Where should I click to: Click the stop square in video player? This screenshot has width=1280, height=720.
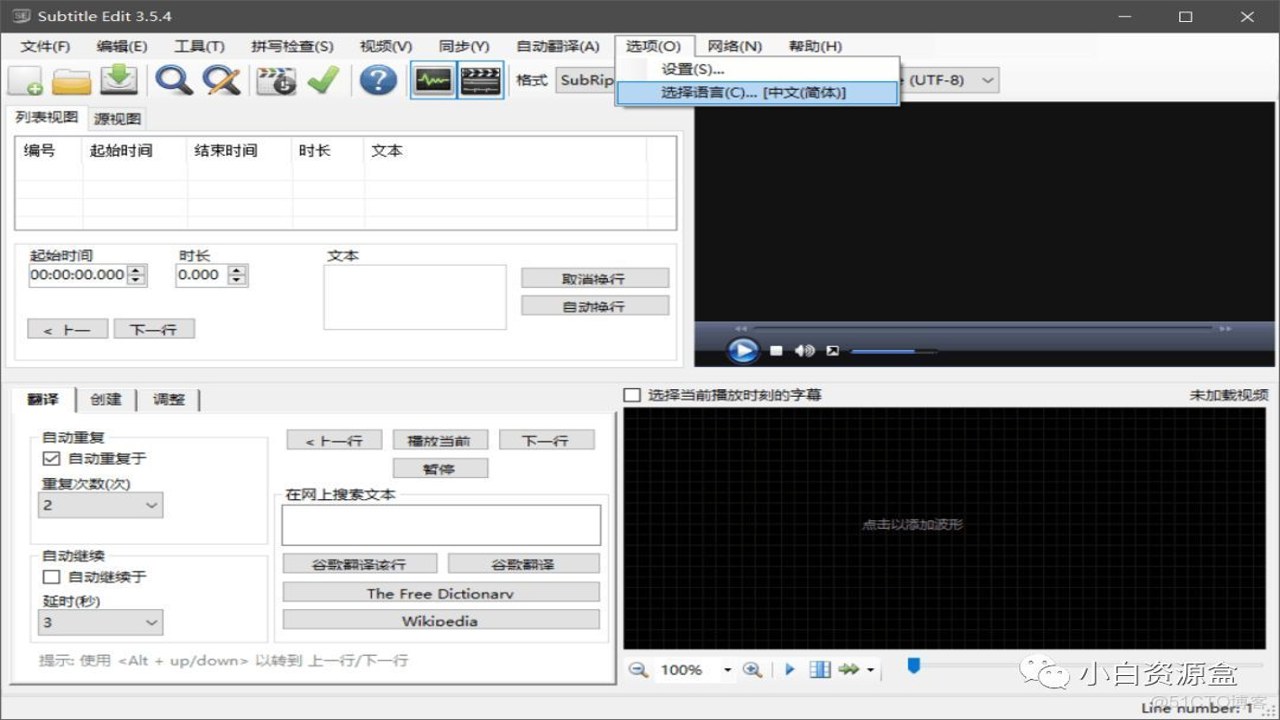pyautogui.click(x=777, y=351)
